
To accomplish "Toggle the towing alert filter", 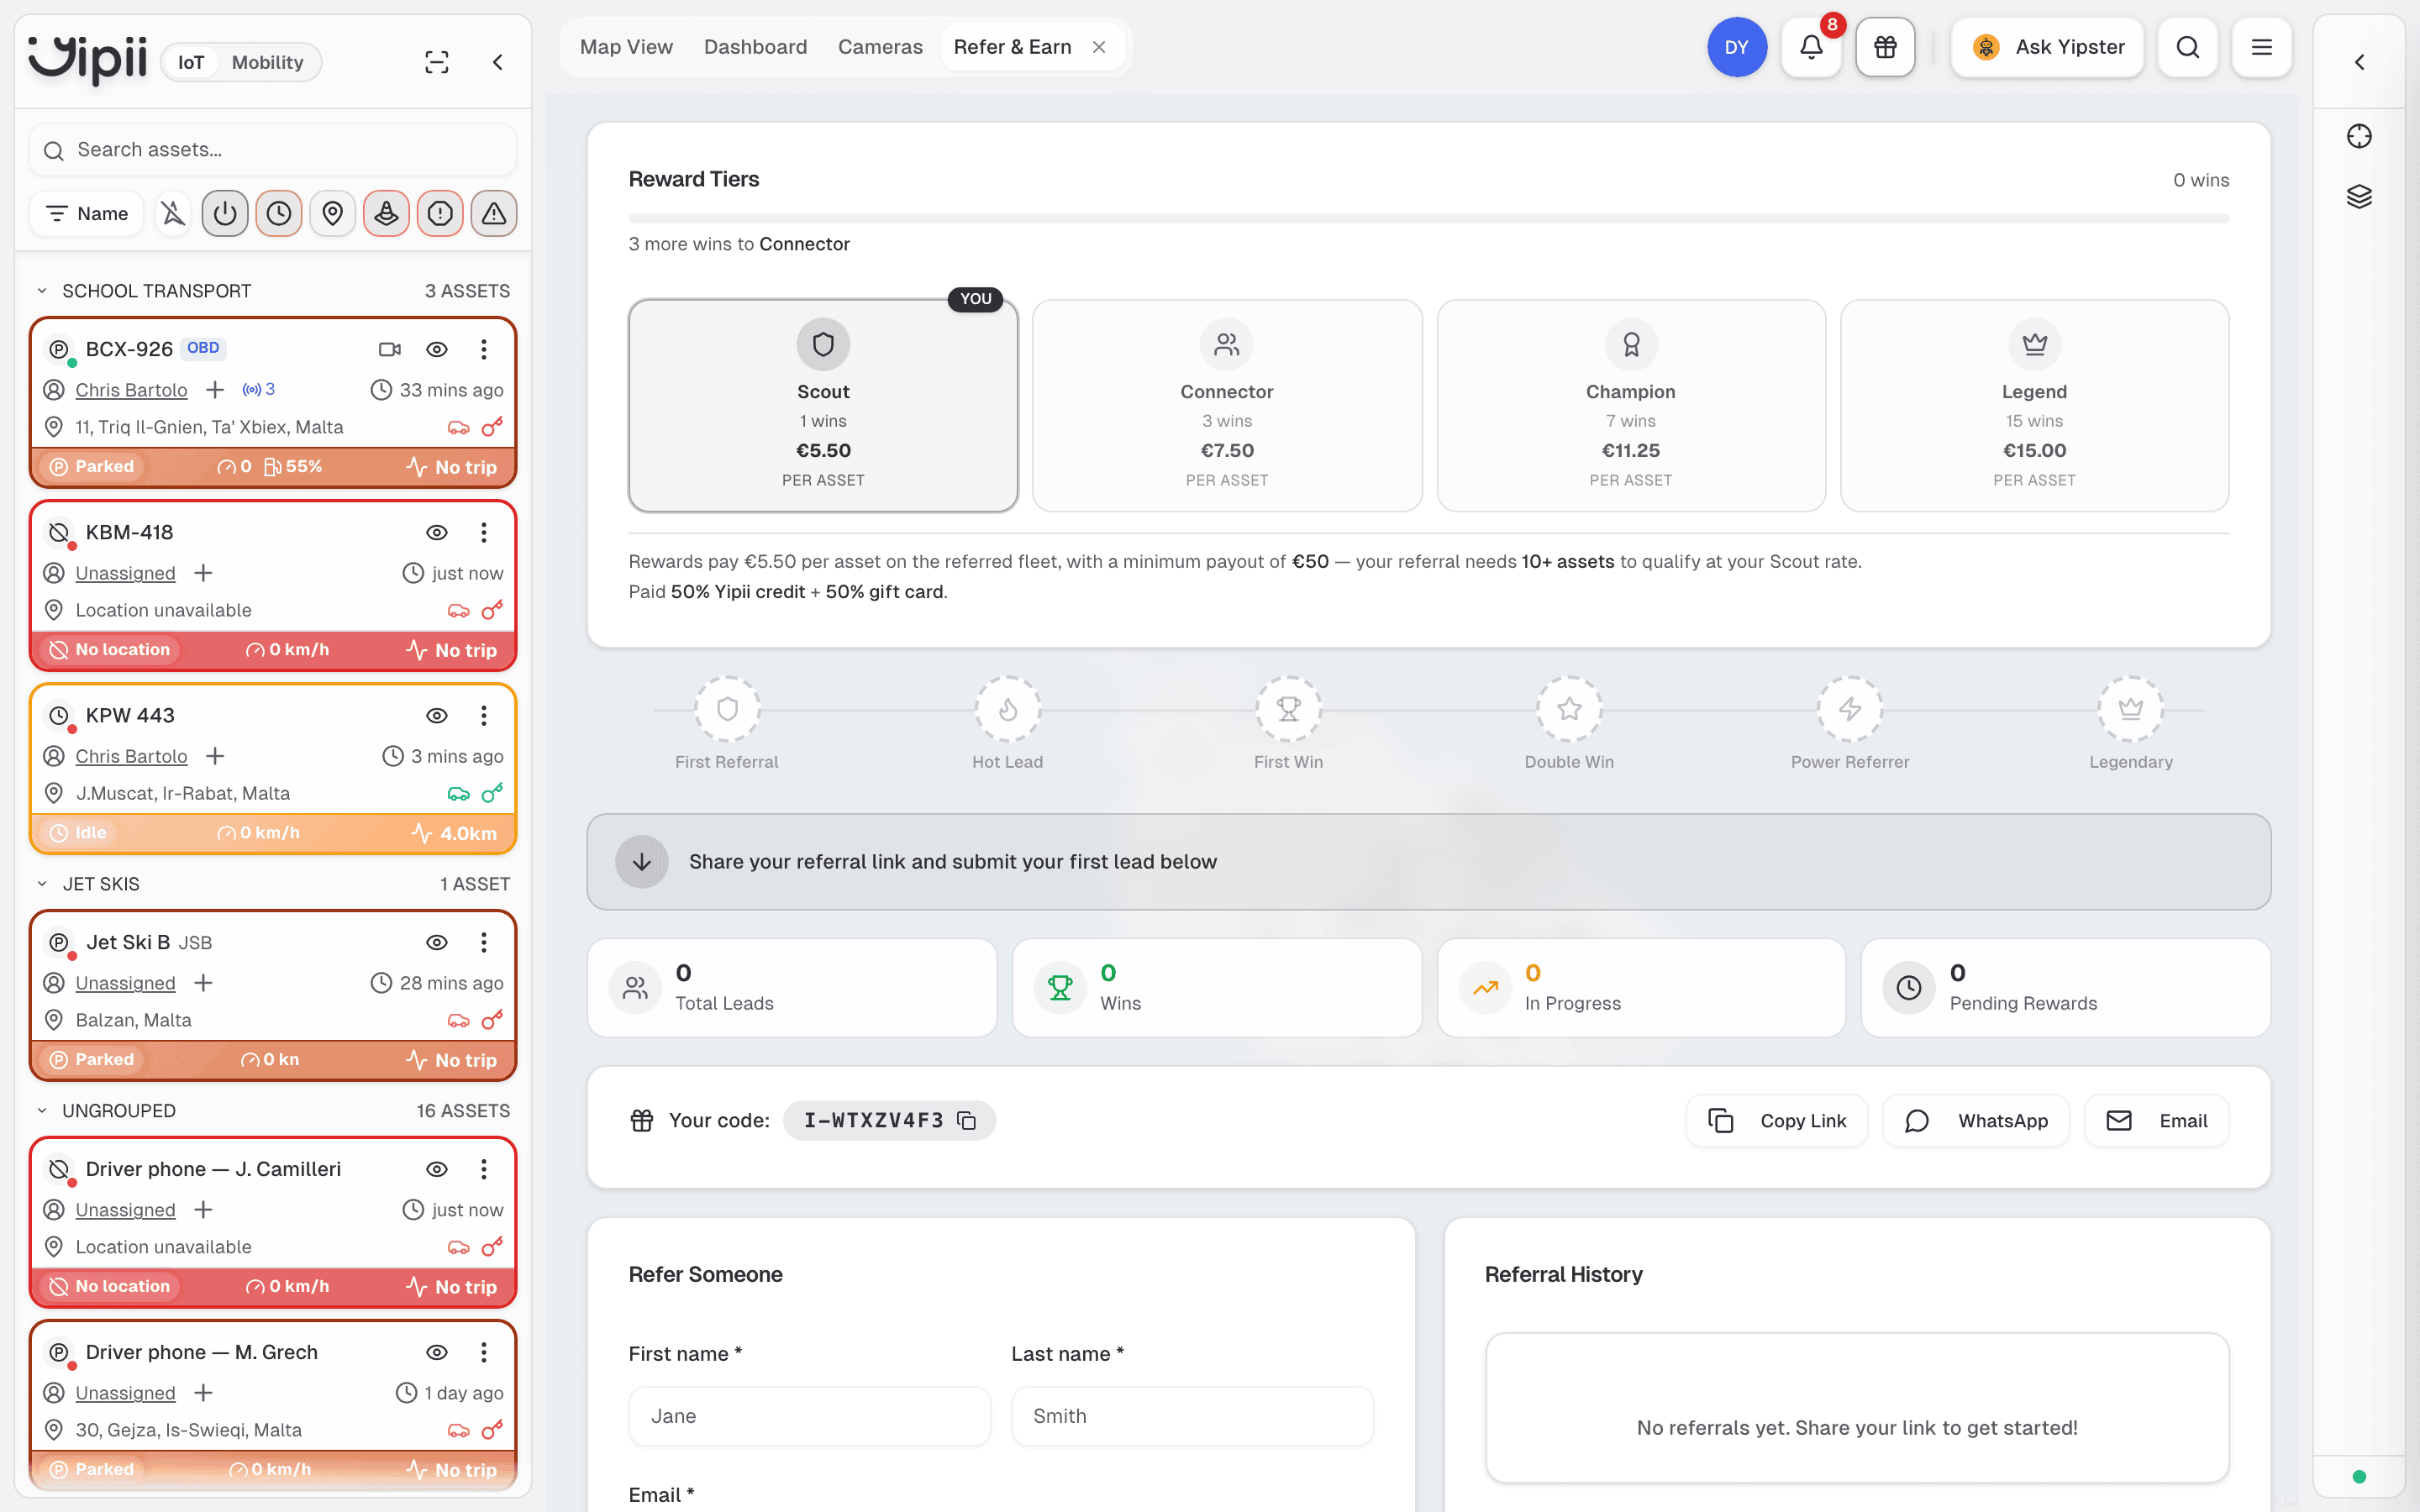I will [386, 213].
